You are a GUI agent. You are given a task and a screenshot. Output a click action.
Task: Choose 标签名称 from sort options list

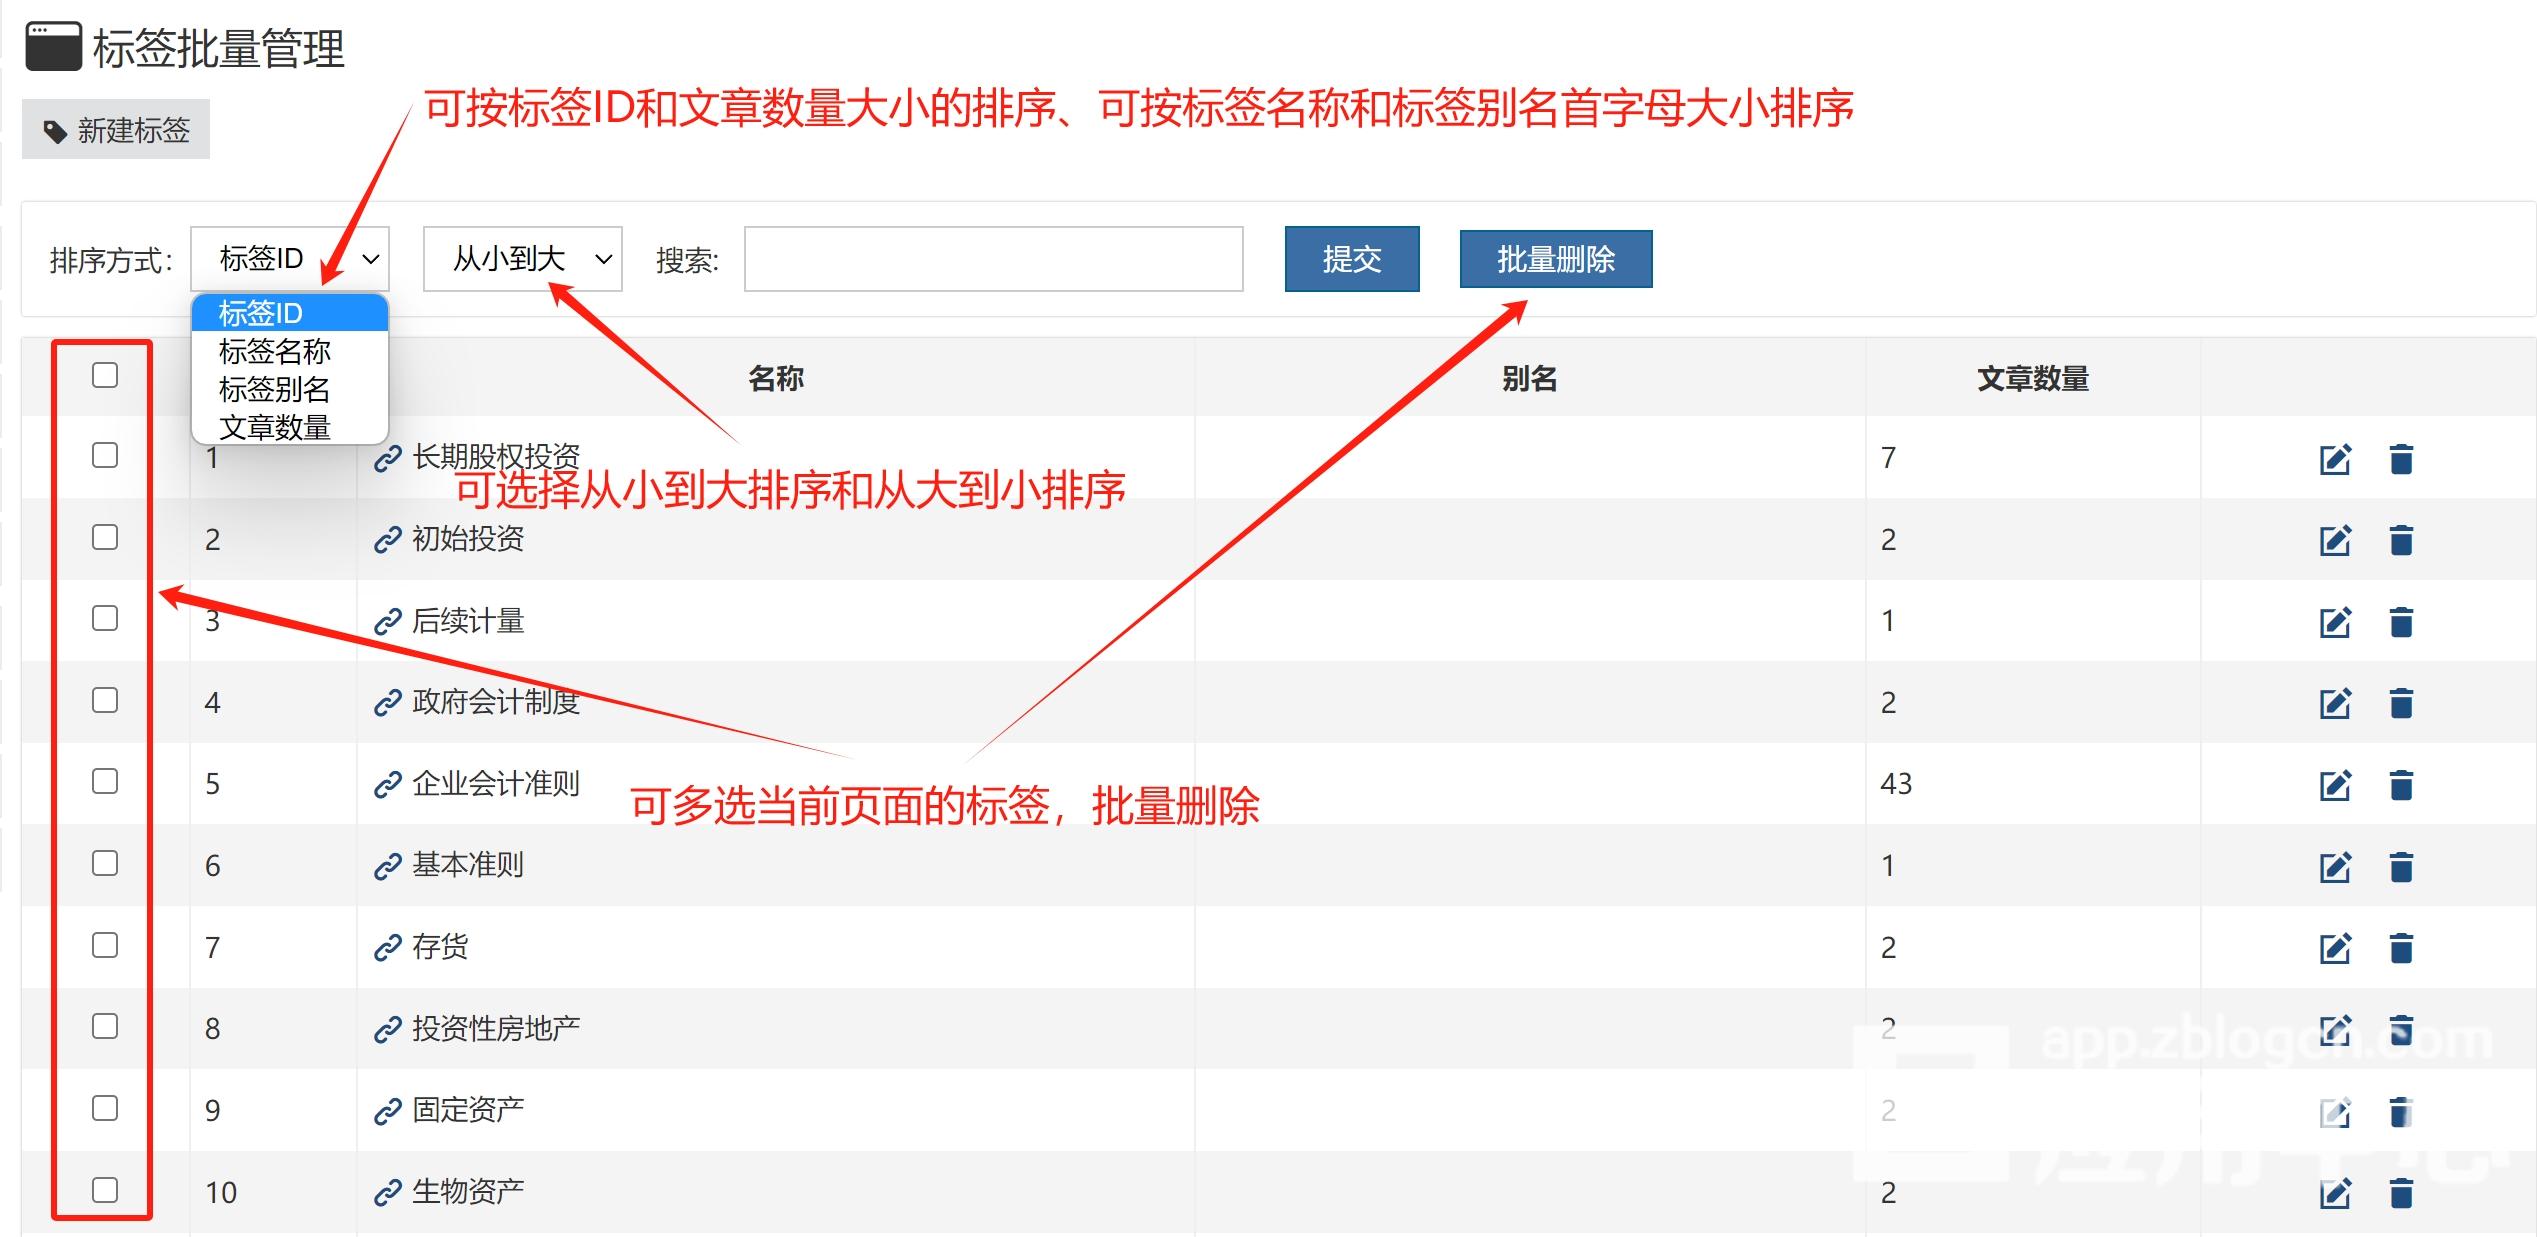(x=275, y=352)
